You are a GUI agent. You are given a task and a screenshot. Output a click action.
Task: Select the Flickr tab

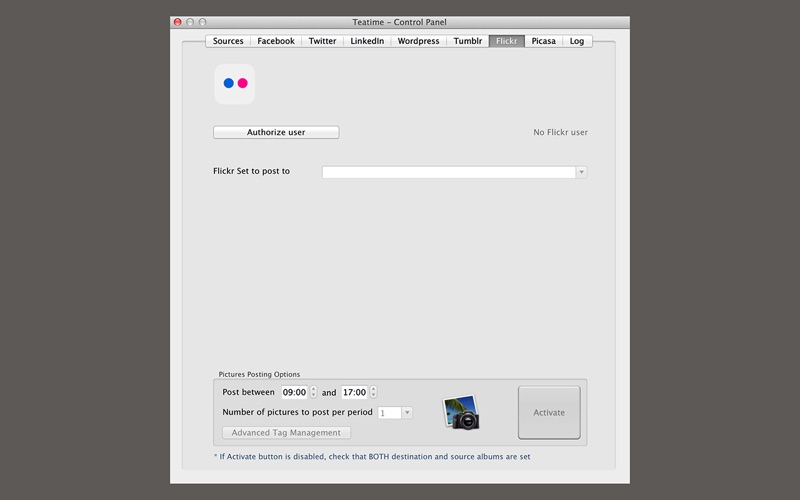[x=507, y=41]
